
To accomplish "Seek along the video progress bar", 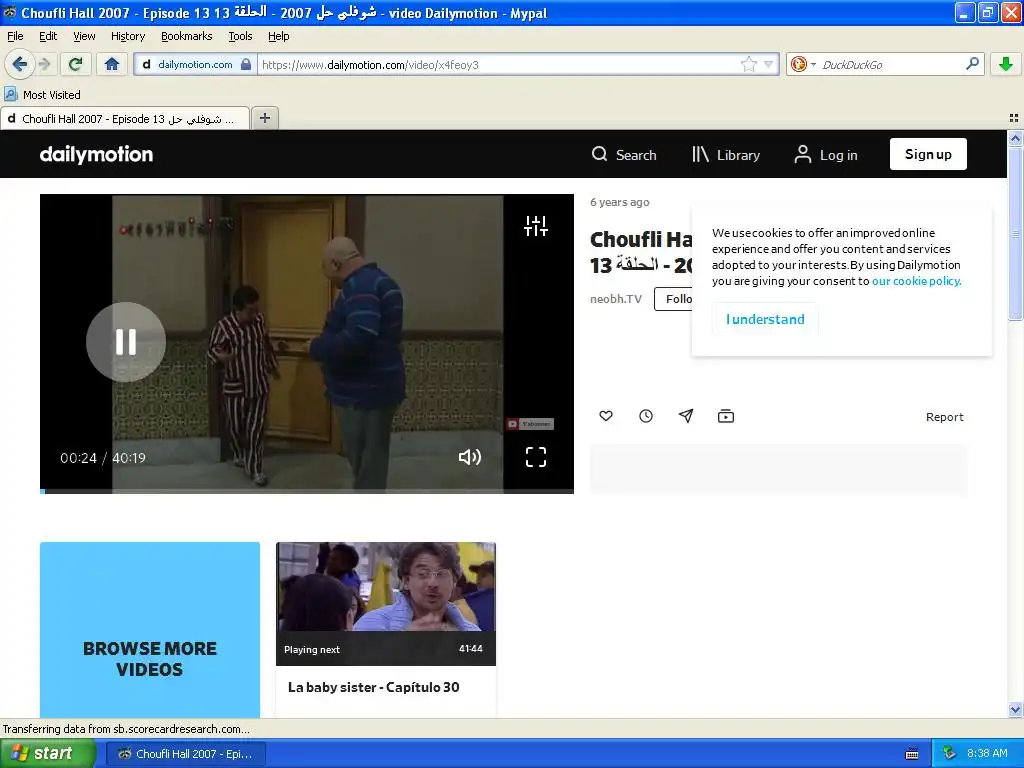I will [307, 491].
